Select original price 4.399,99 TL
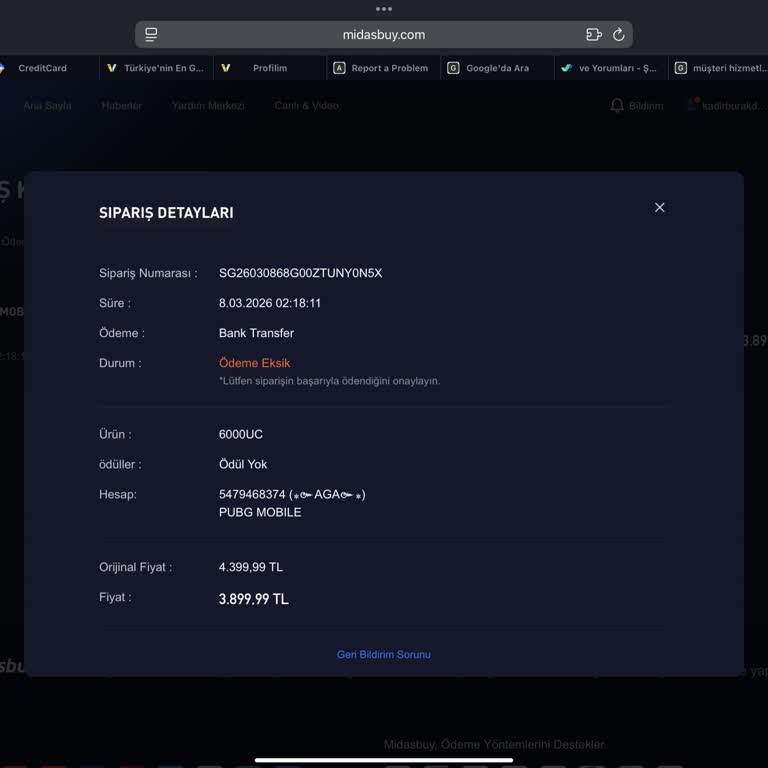 point(251,567)
